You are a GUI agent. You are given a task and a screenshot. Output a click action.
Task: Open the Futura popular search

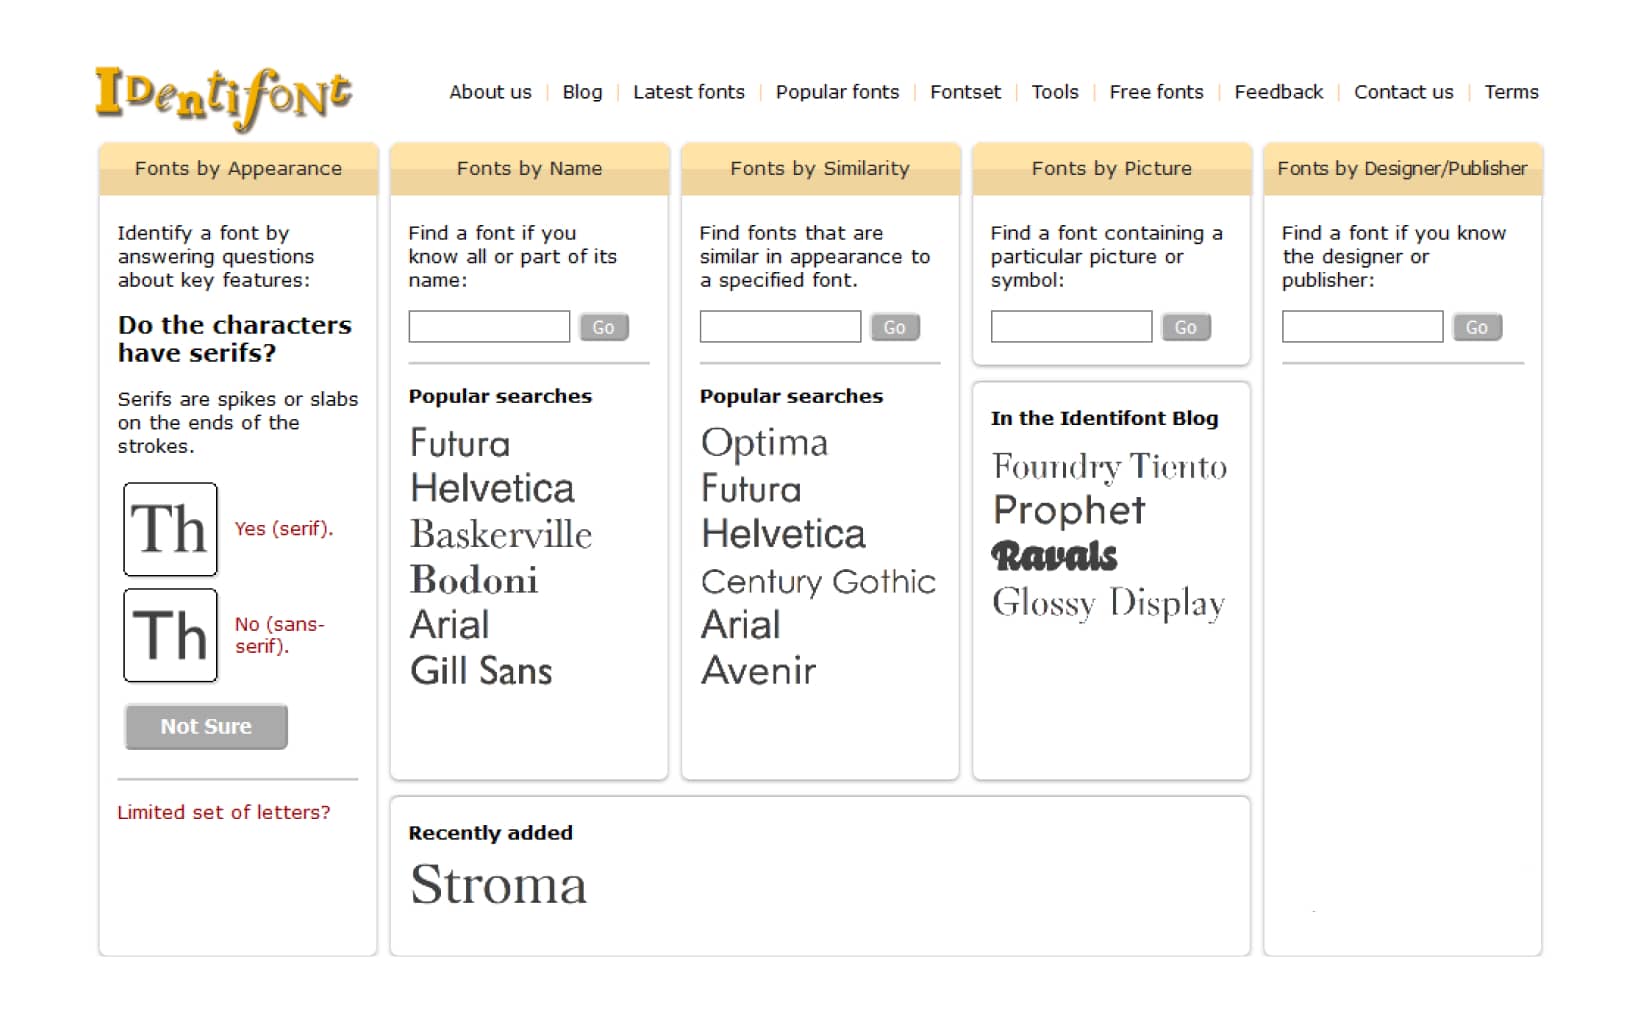459,444
